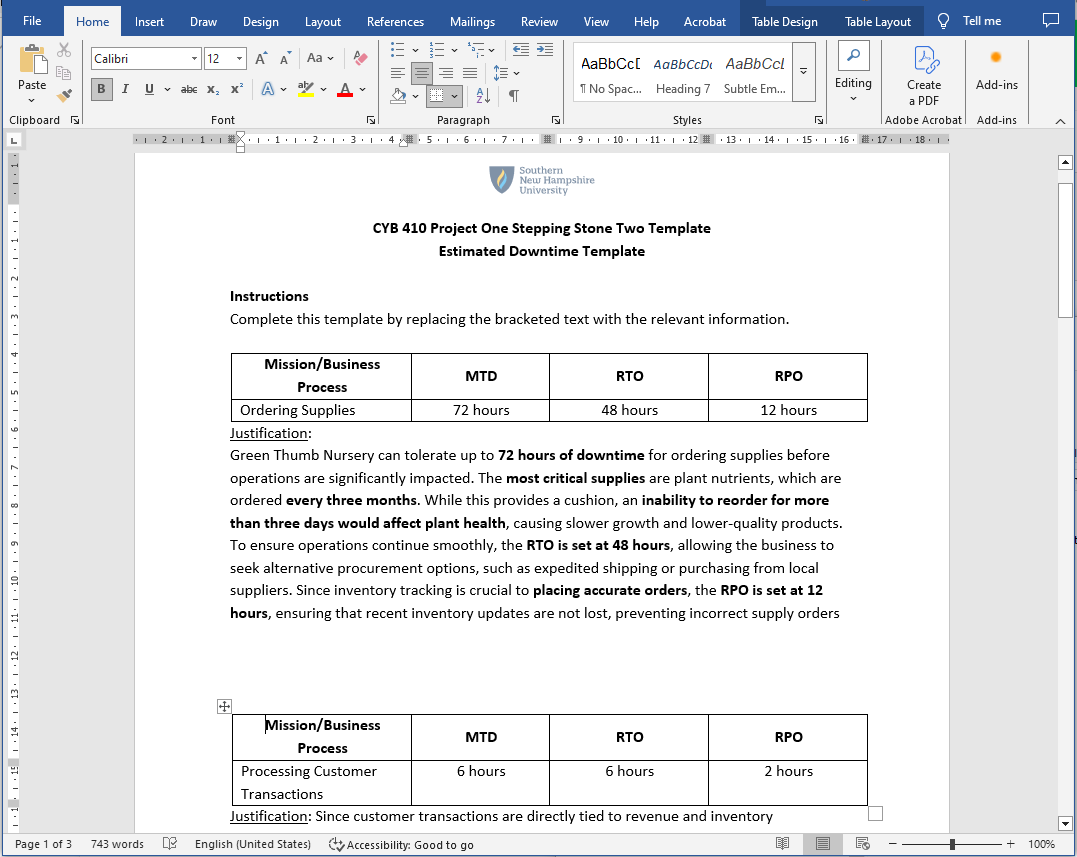1077x857 pixels.
Task: Apply the Heading 7 style
Action: pos(683,73)
